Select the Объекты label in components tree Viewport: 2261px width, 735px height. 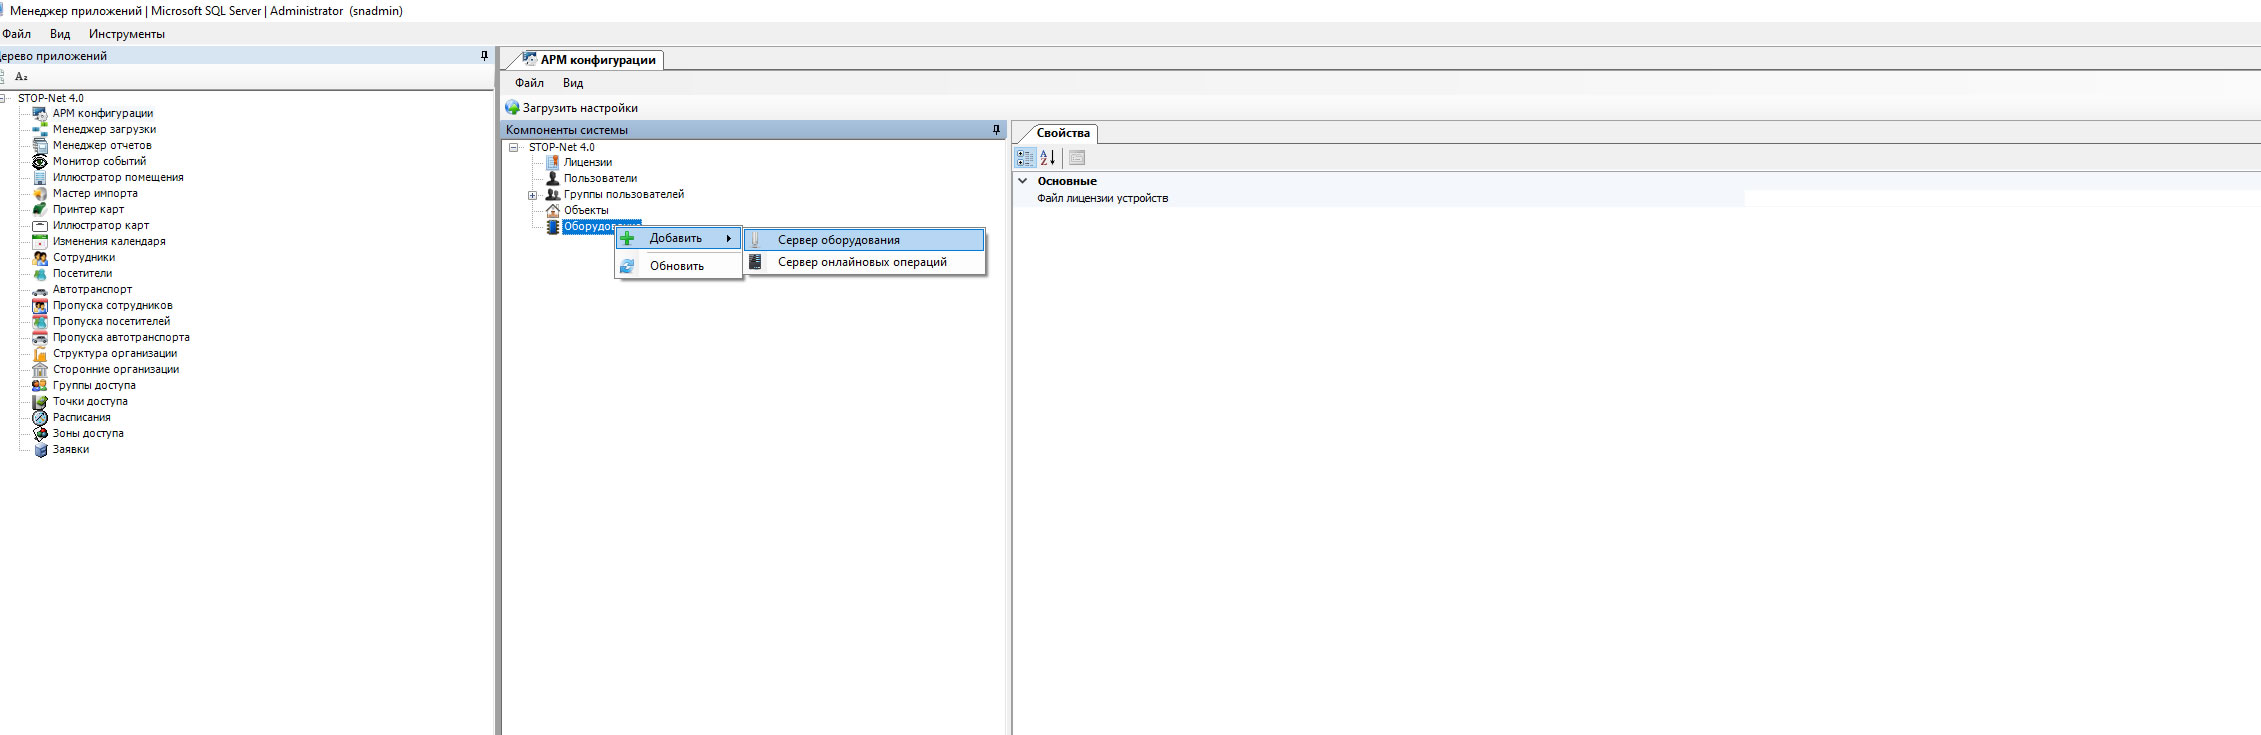(586, 210)
